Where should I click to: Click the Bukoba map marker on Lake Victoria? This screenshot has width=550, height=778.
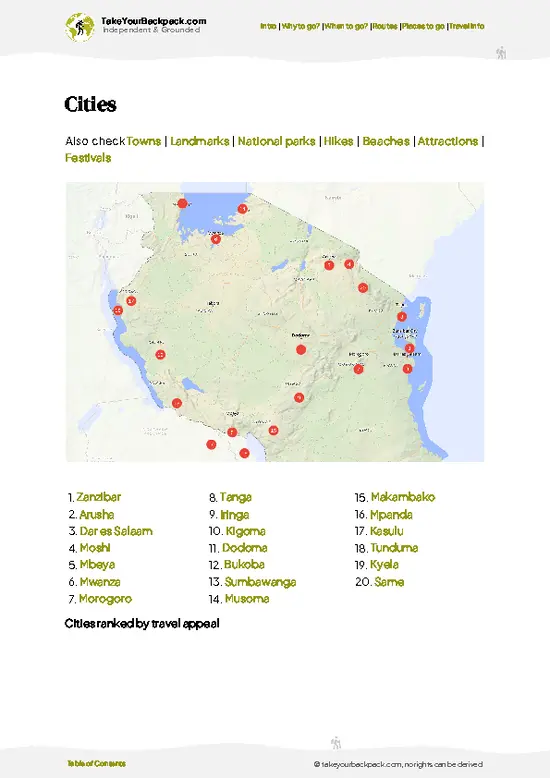pos(182,203)
